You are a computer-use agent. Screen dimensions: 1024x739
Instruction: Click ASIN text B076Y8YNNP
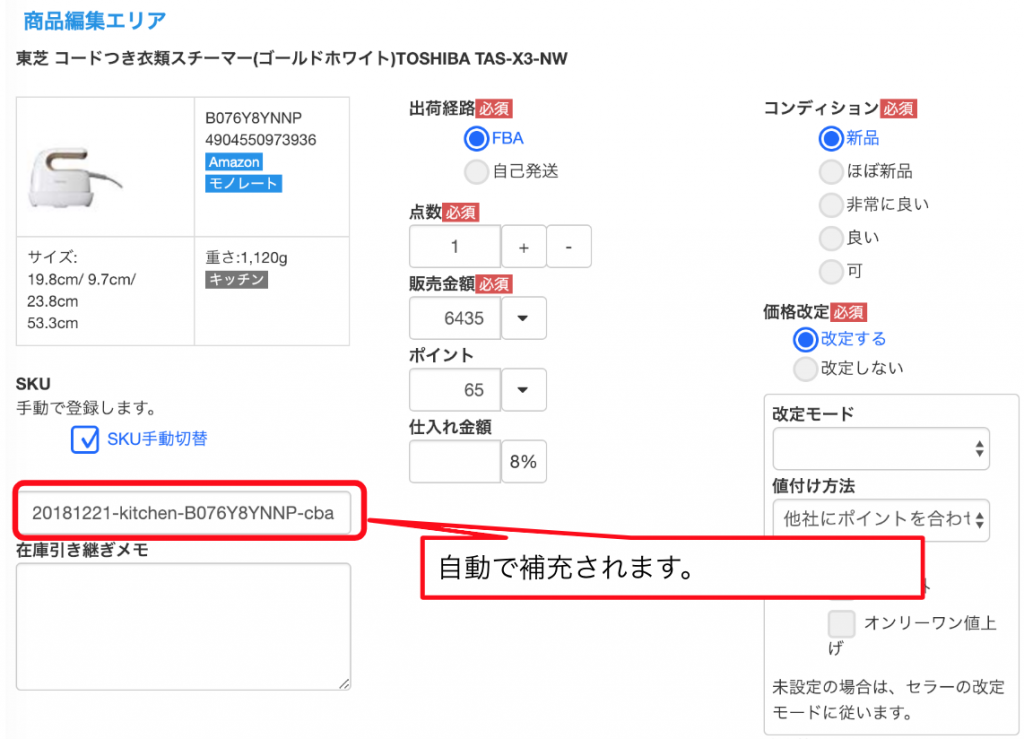coord(253,118)
